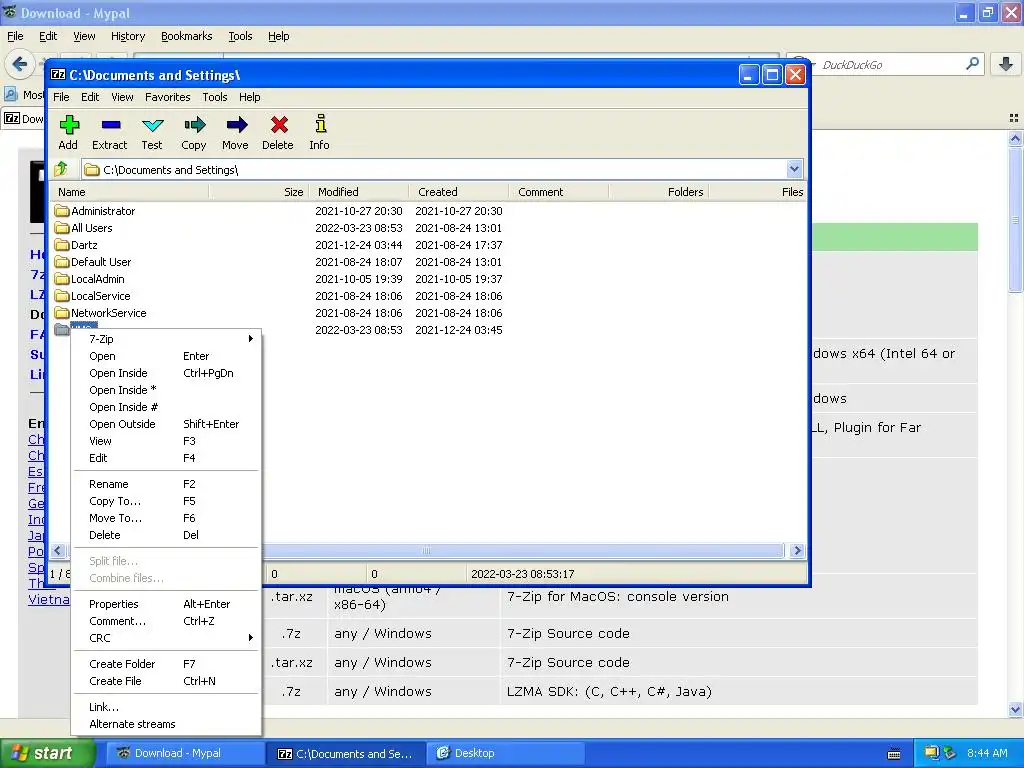Screen dimensions: 1024x768
Task: Click the Administrator folder icon
Action: (x=62, y=210)
